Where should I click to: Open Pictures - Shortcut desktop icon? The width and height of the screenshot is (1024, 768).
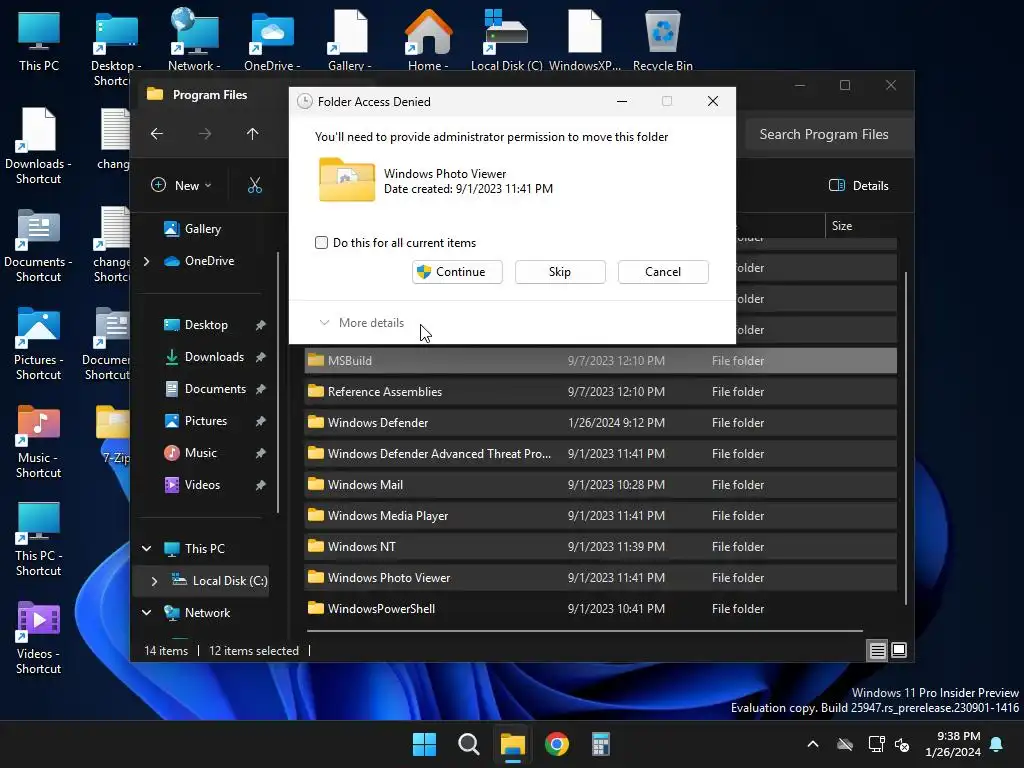38,344
